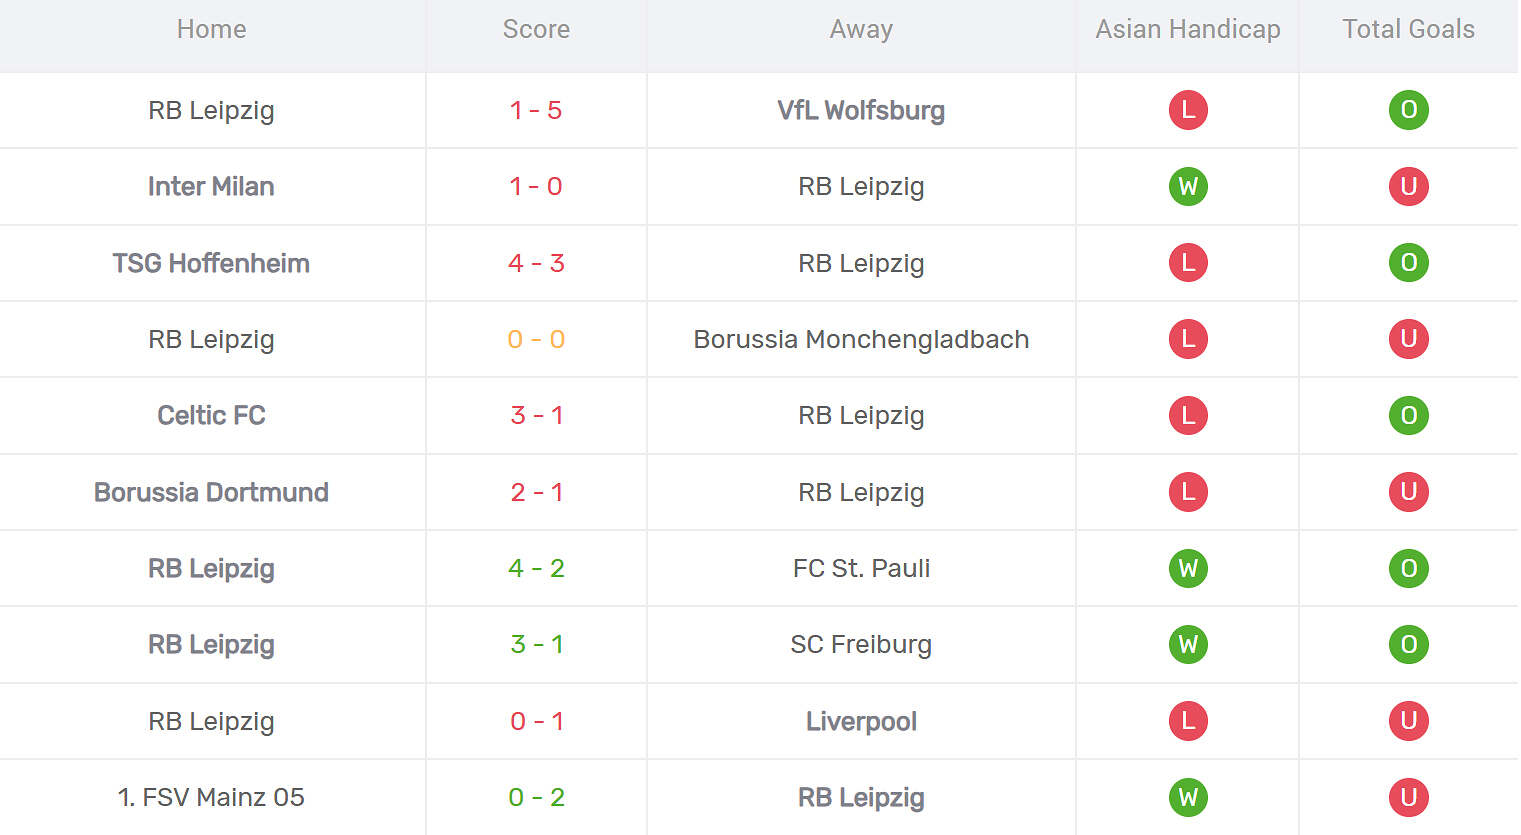
Task: Click green W handicap badge in Inter Milan row
Action: pos(1188,186)
